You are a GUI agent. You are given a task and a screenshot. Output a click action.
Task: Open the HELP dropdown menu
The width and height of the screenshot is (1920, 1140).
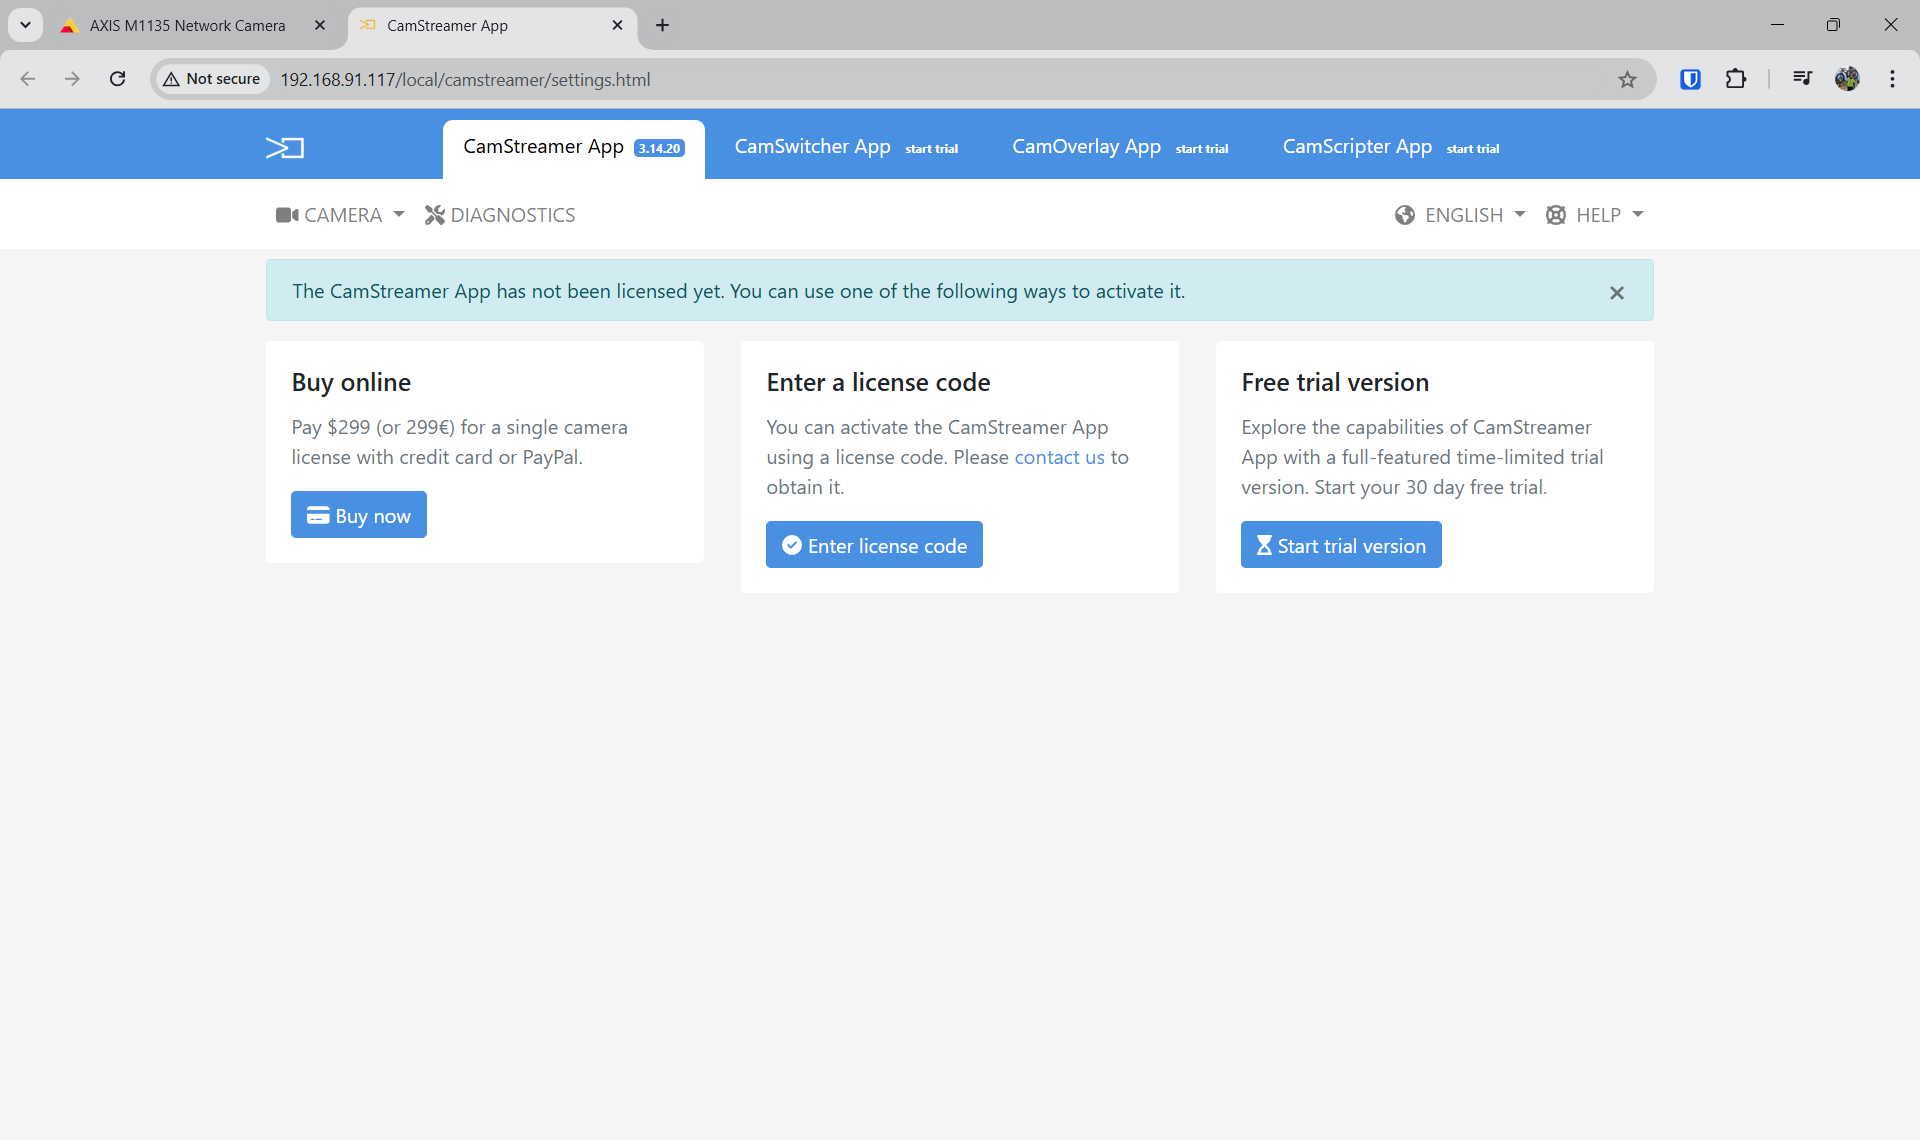[1594, 215]
